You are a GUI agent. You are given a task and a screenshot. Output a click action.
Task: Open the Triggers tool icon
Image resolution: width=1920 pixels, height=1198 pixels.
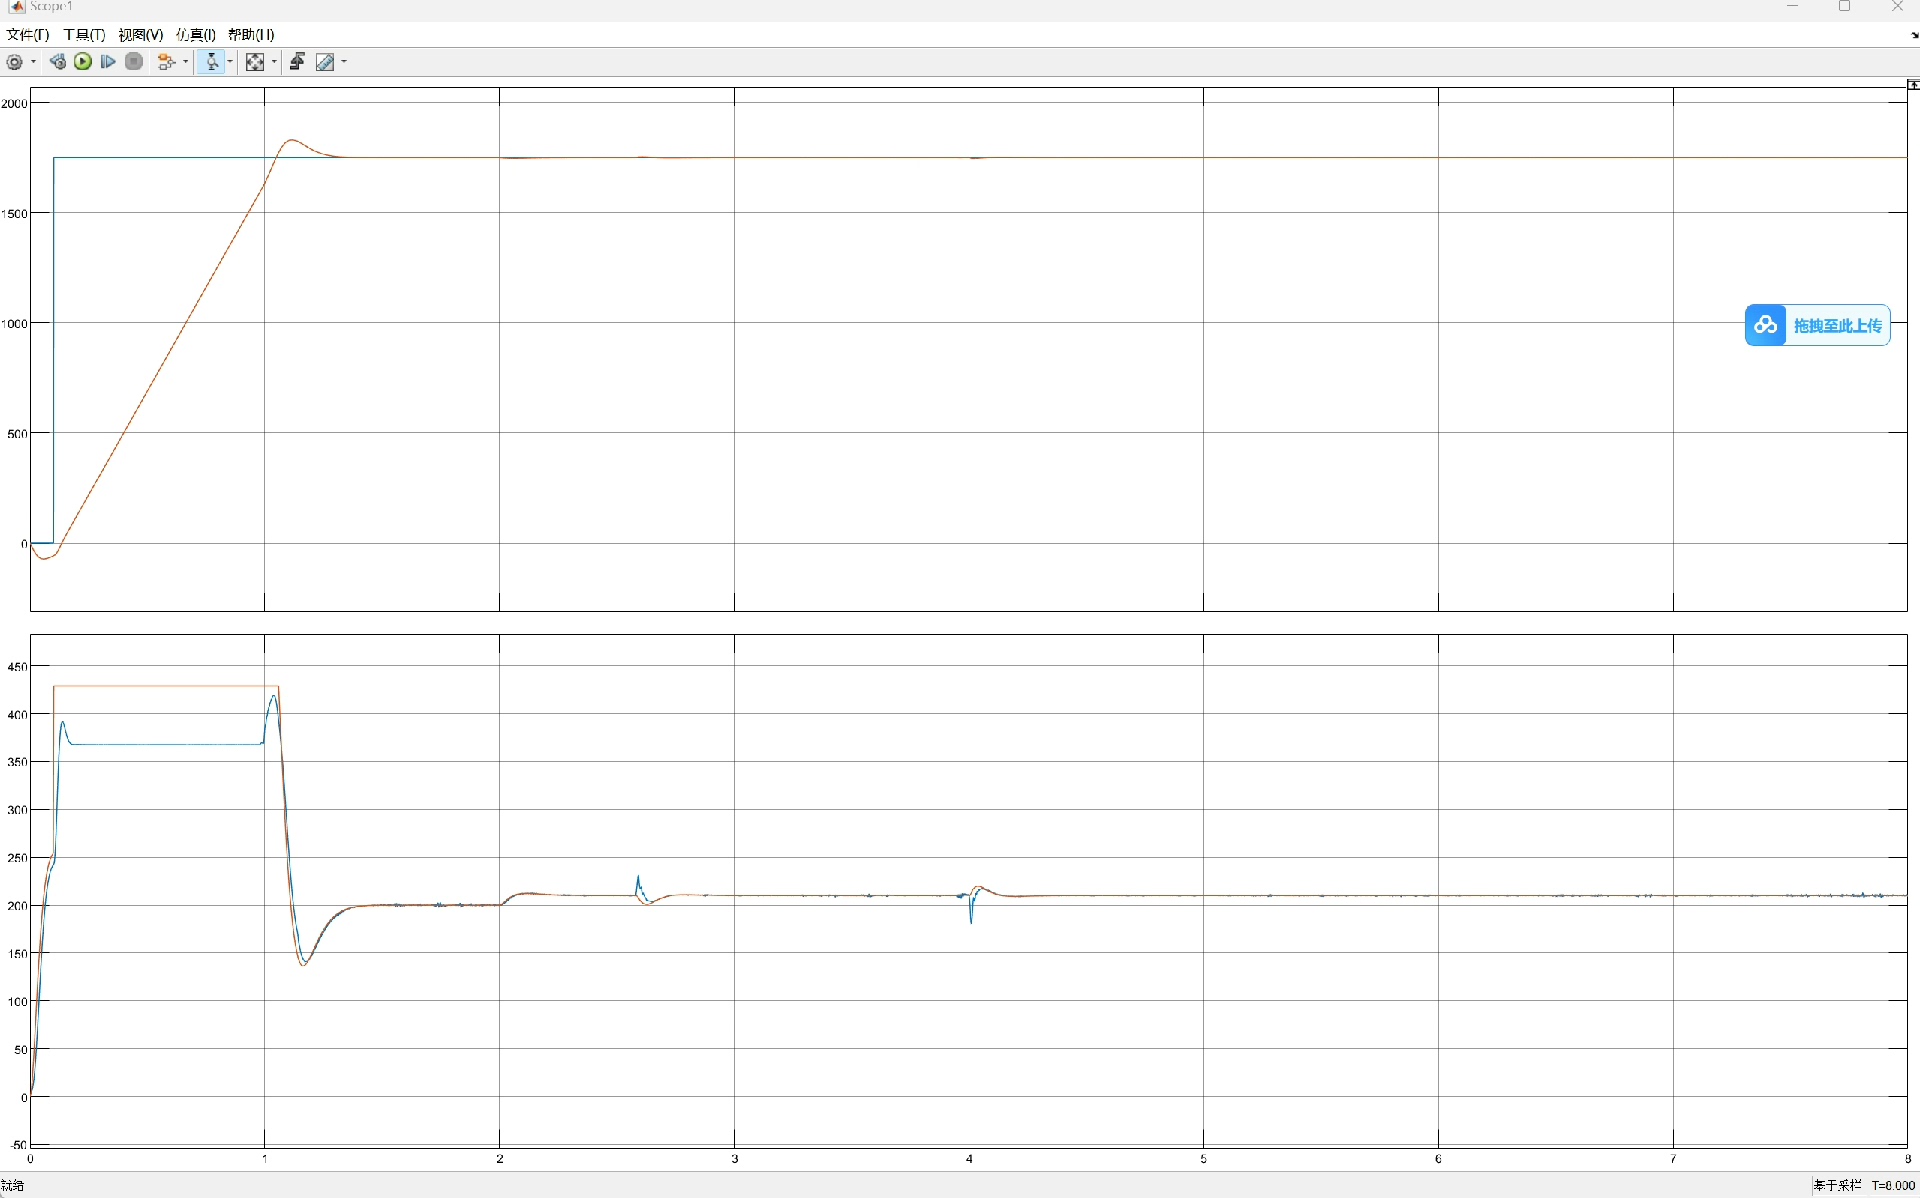pos(297,62)
